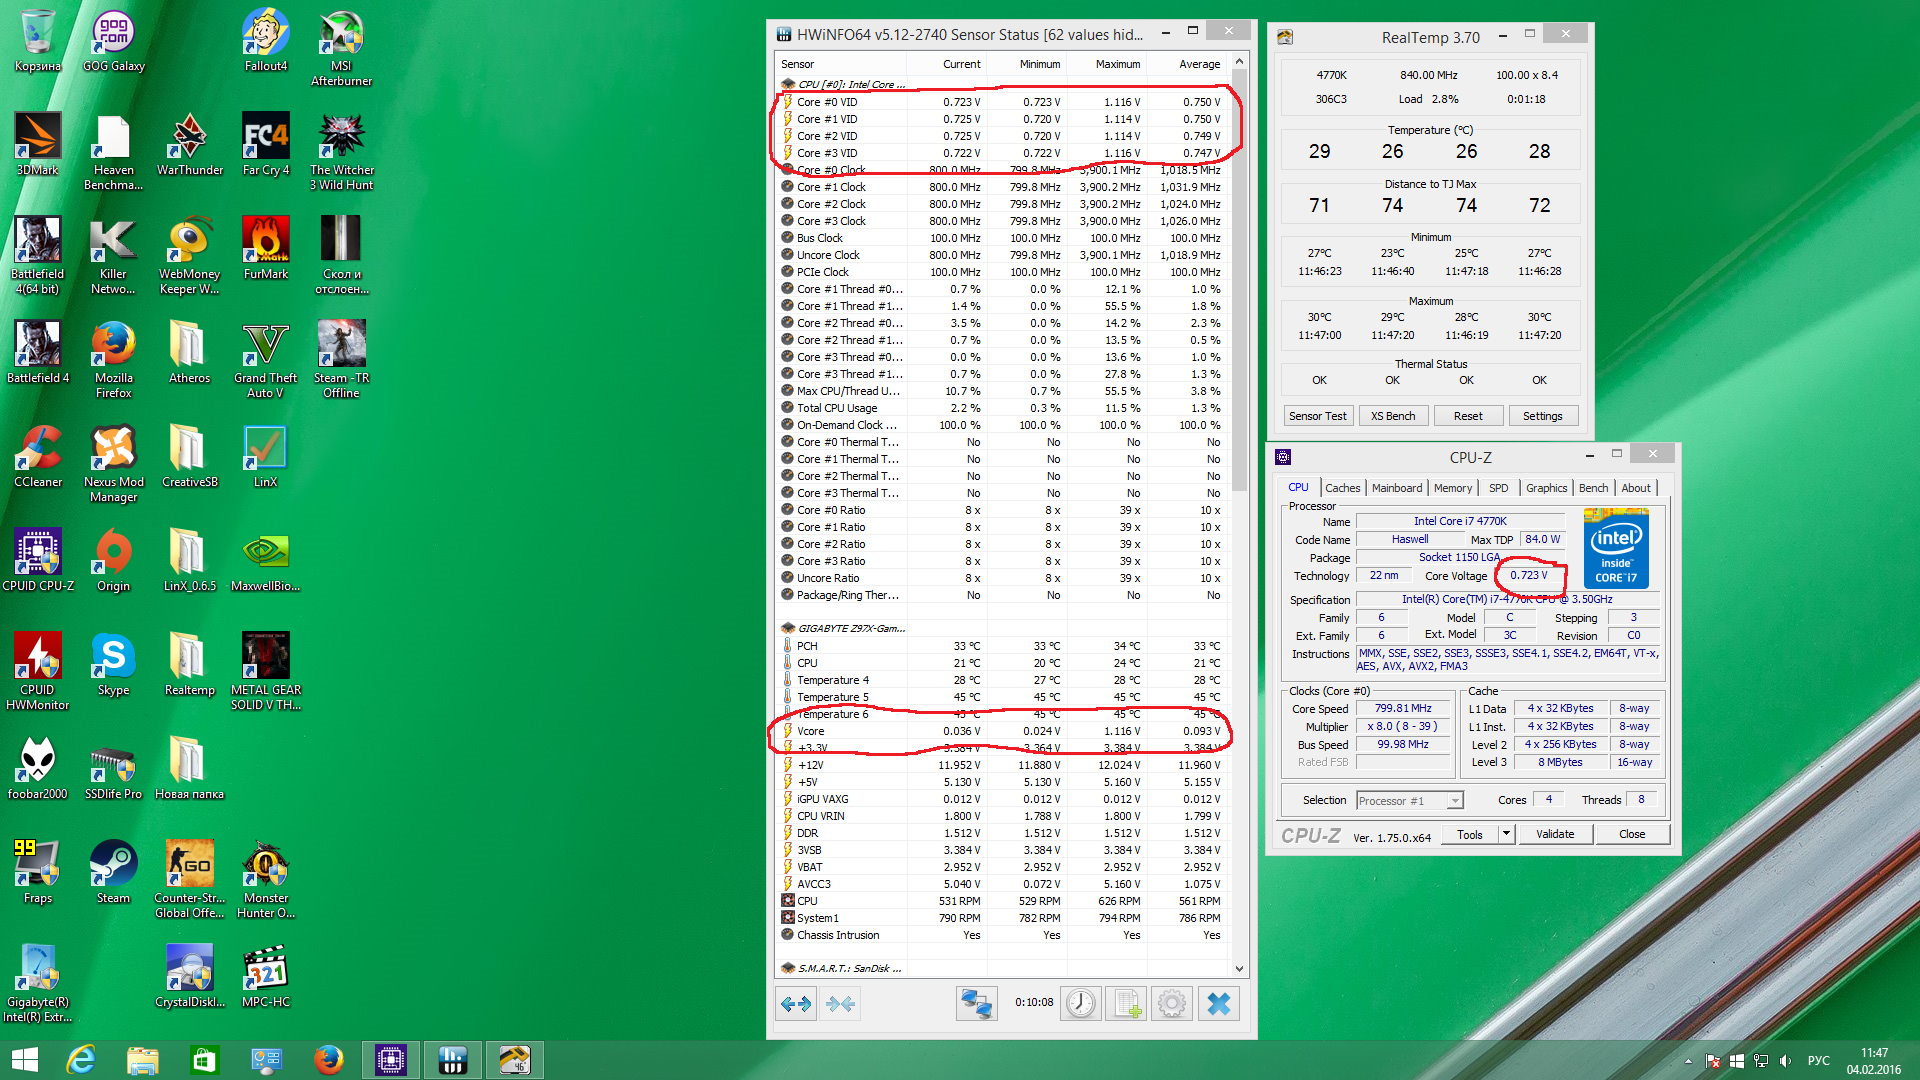The width and height of the screenshot is (1920, 1080).
Task: Switch to the Mainboard tab in CPU-Z
Action: (1396, 488)
